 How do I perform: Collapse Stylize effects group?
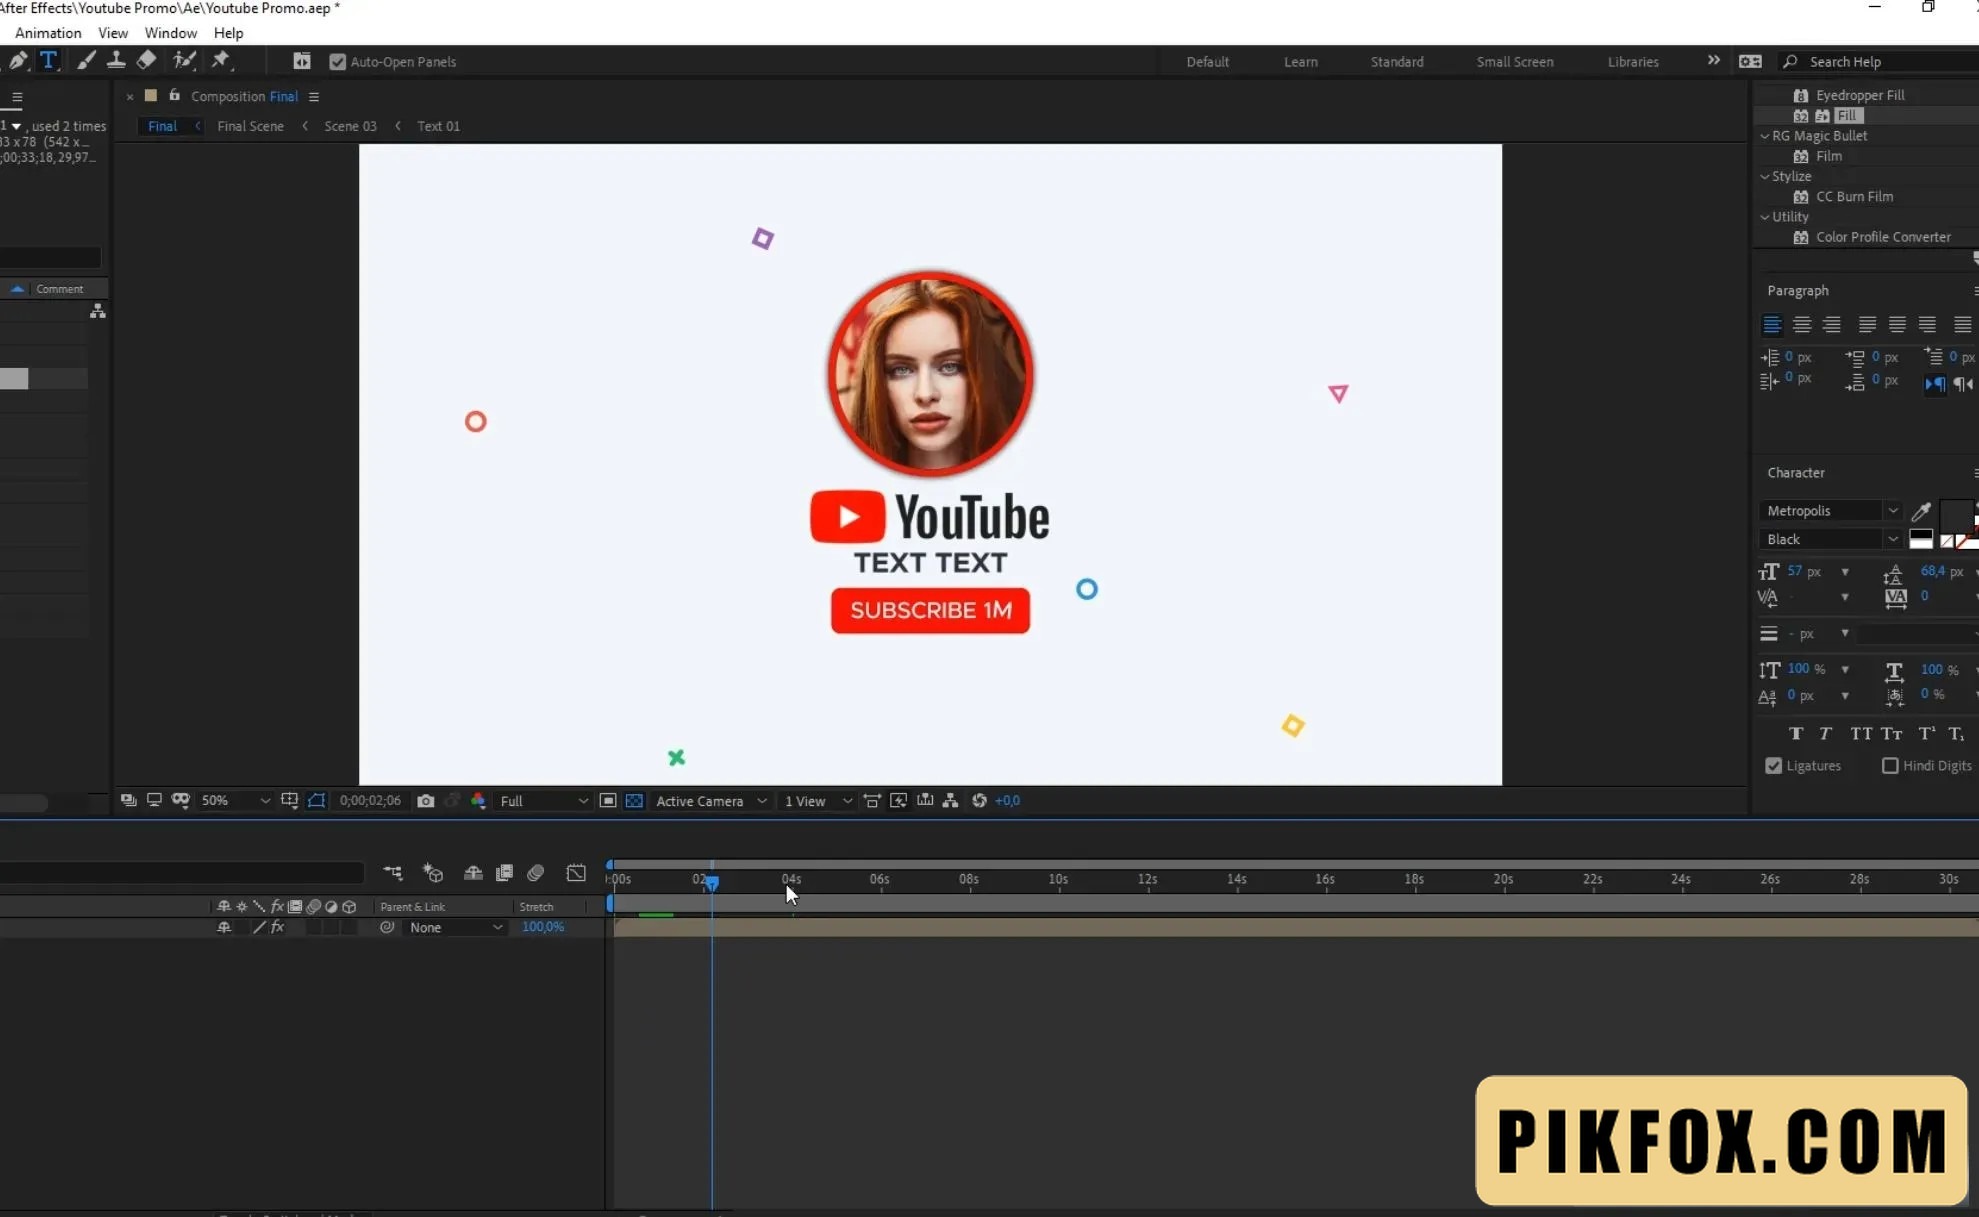click(x=1765, y=176)
